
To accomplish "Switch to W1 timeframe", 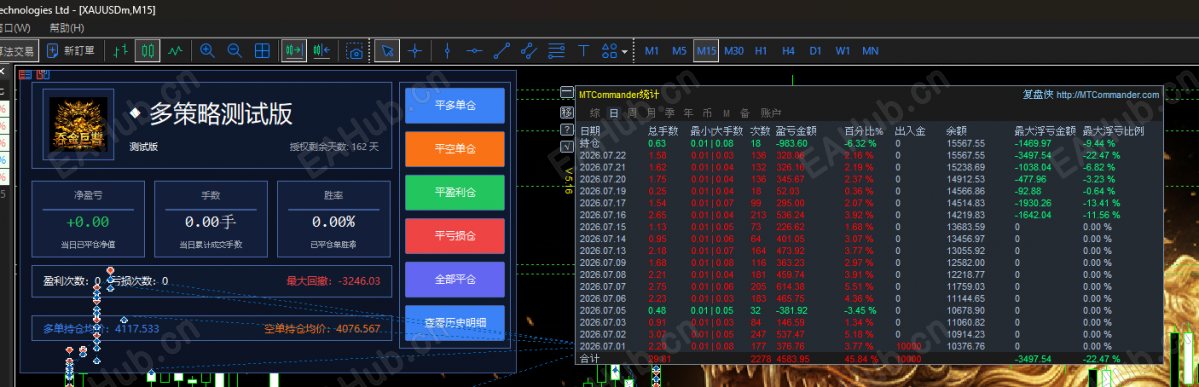I will (843, 51).
